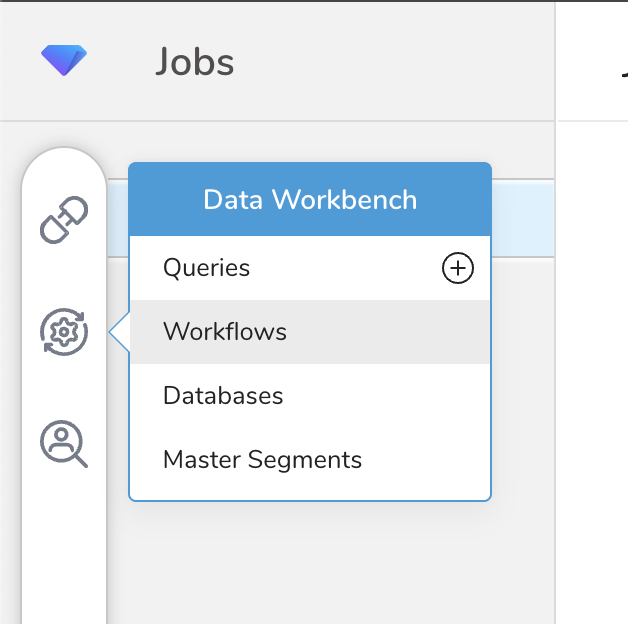Open Master Segments menu entry
The width and height of the screenshot is (628, 624).
pos(262,460)
